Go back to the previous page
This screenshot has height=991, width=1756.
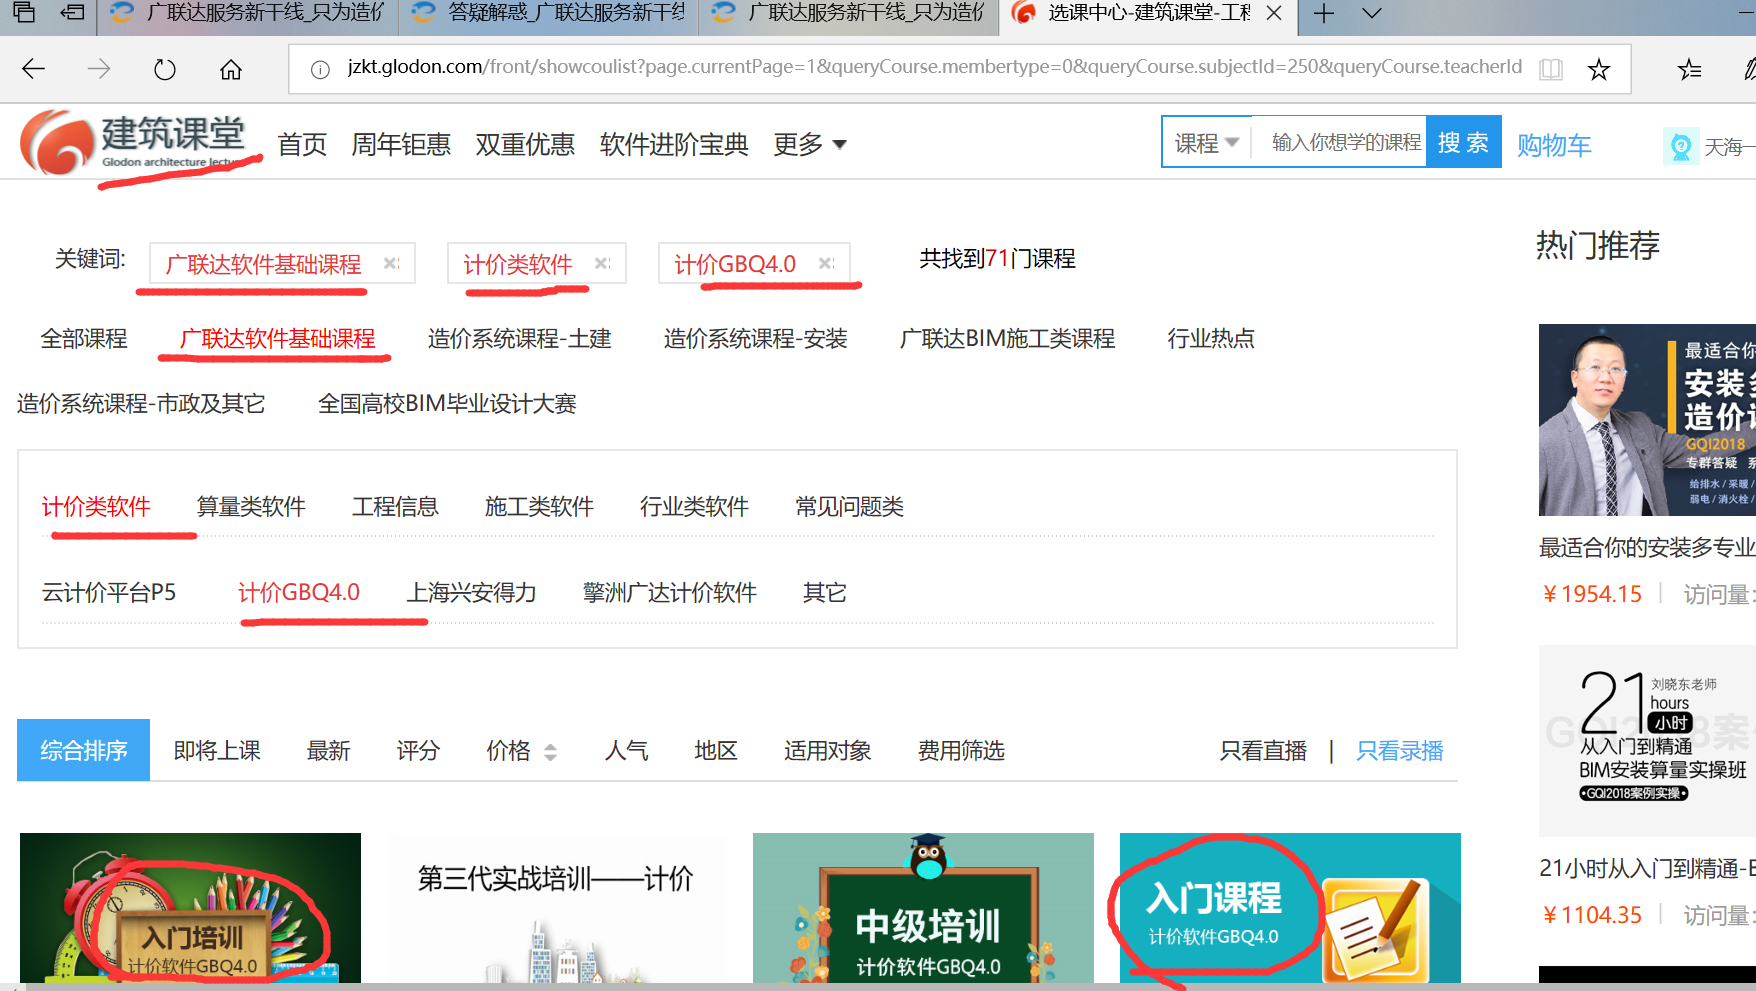(34, 69)
